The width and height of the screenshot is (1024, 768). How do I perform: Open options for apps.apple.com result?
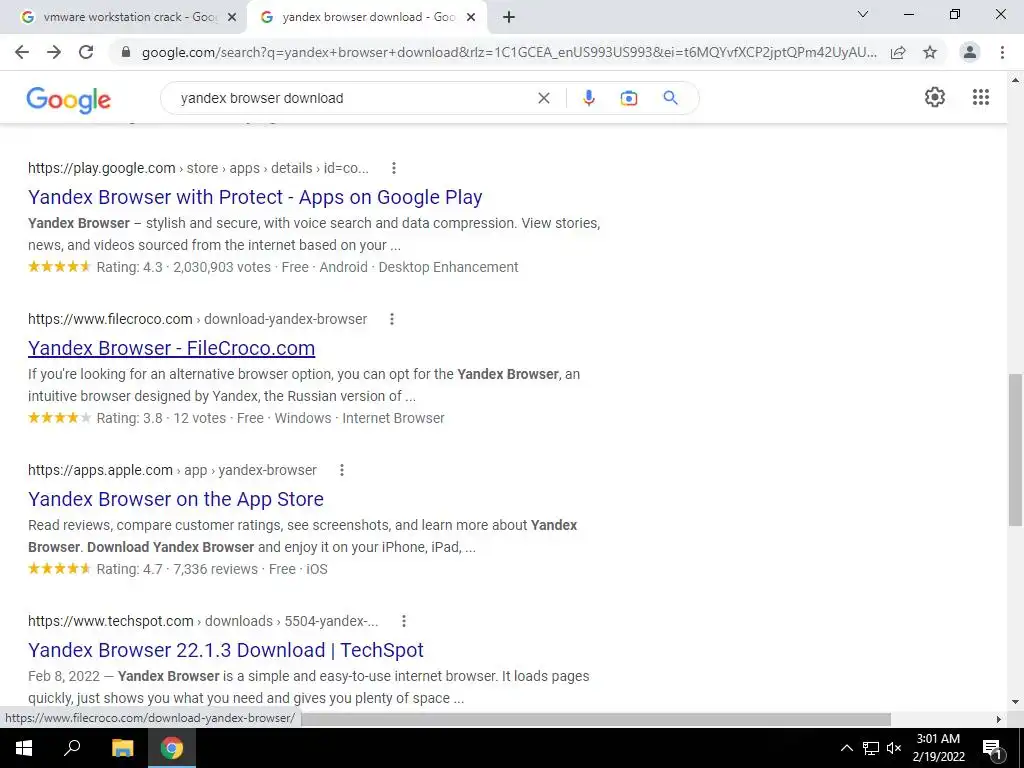pos(342,470)
